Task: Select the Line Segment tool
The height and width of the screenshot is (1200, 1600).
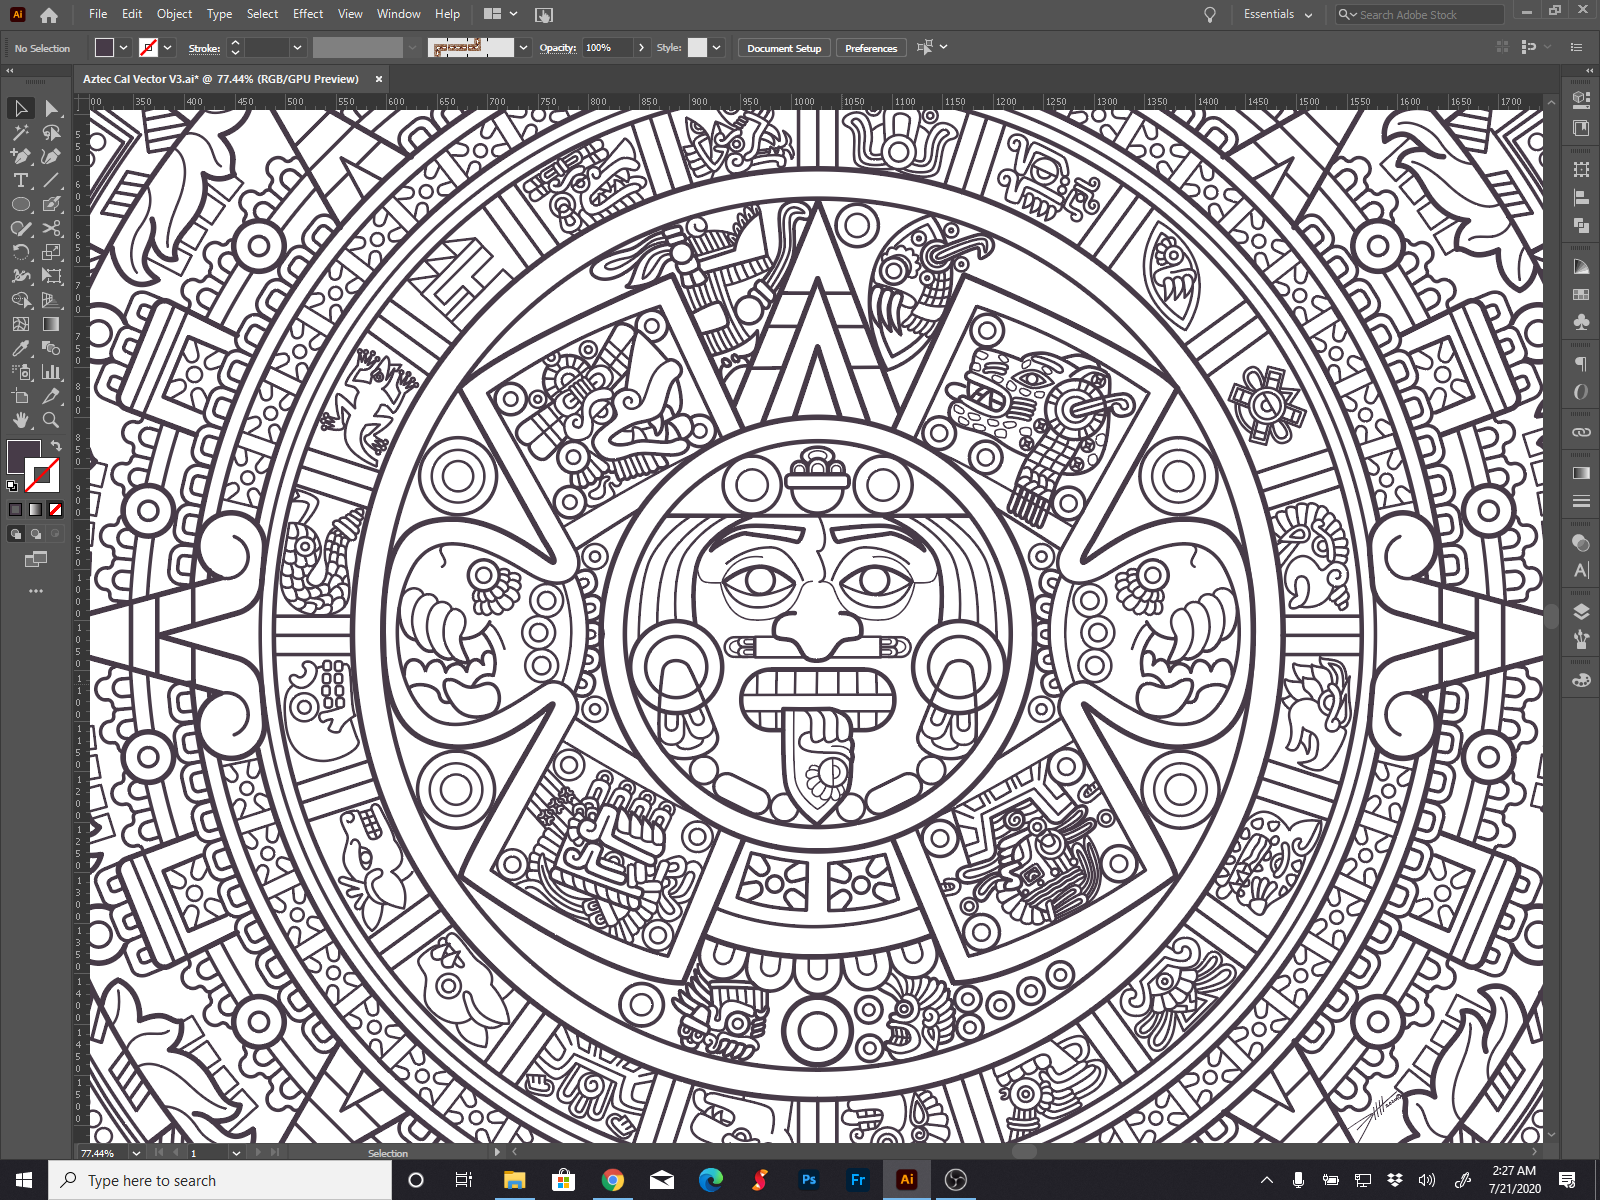Action: click(x=51, y=180)
